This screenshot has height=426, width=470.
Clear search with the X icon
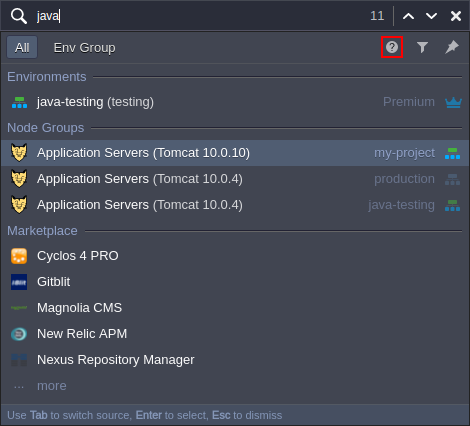point(456,16)
